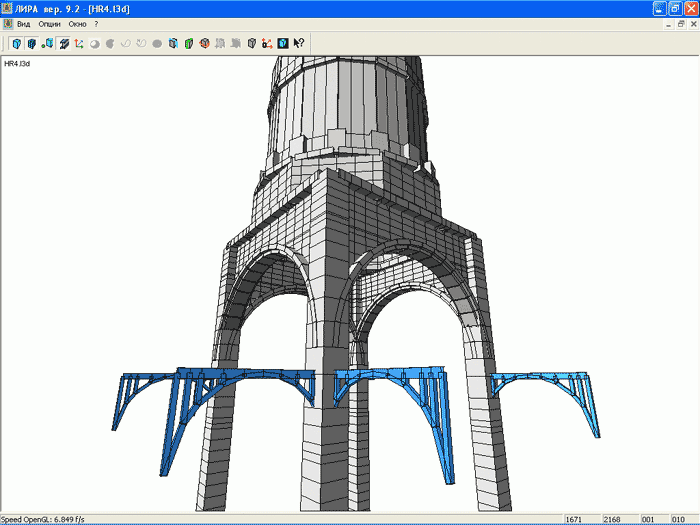Open the Вид menu
This screenshot has width=700, height=525.
23,24
